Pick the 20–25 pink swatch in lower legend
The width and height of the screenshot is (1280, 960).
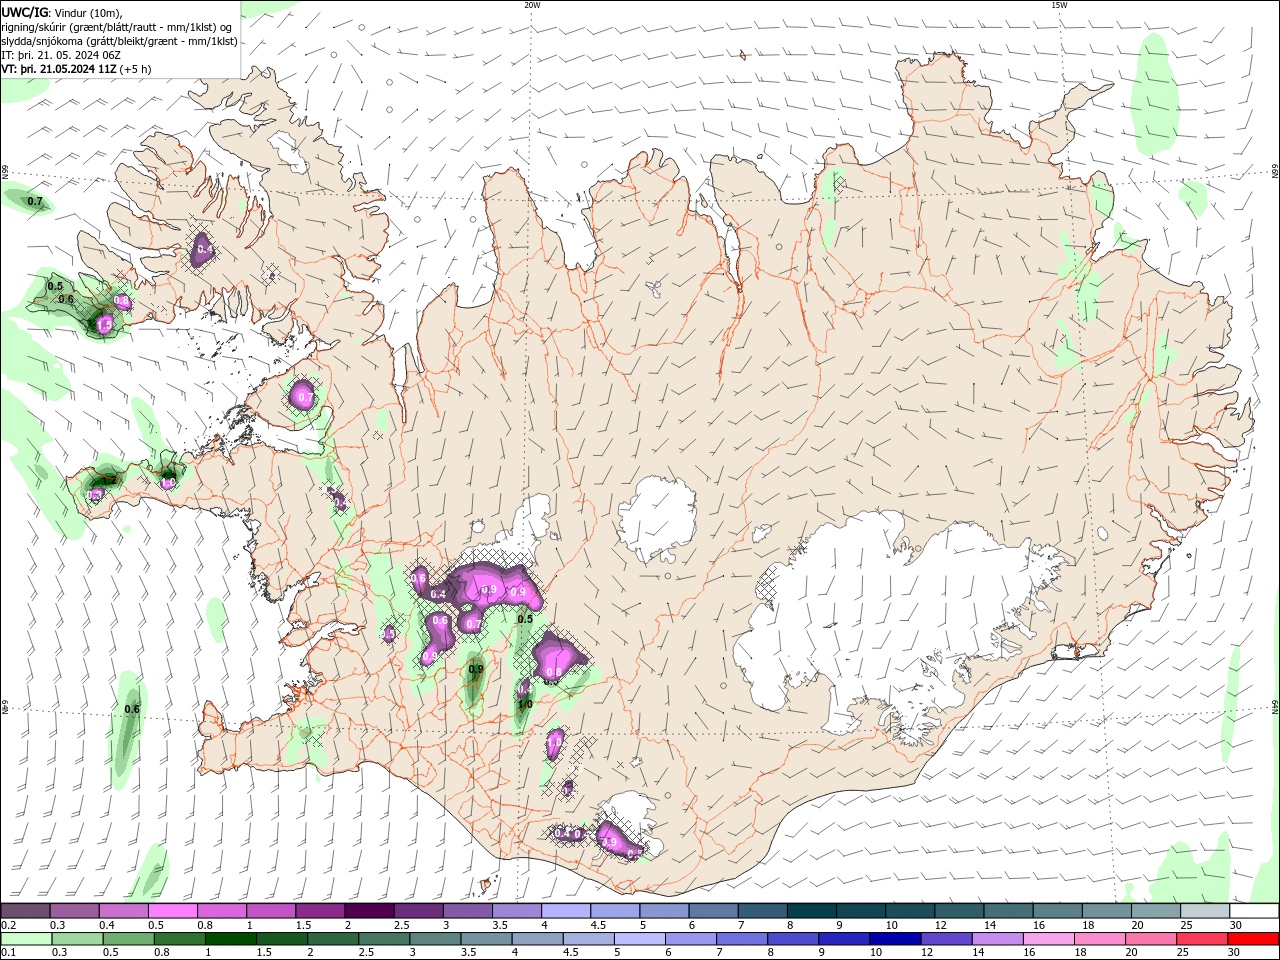(1151, 939)
